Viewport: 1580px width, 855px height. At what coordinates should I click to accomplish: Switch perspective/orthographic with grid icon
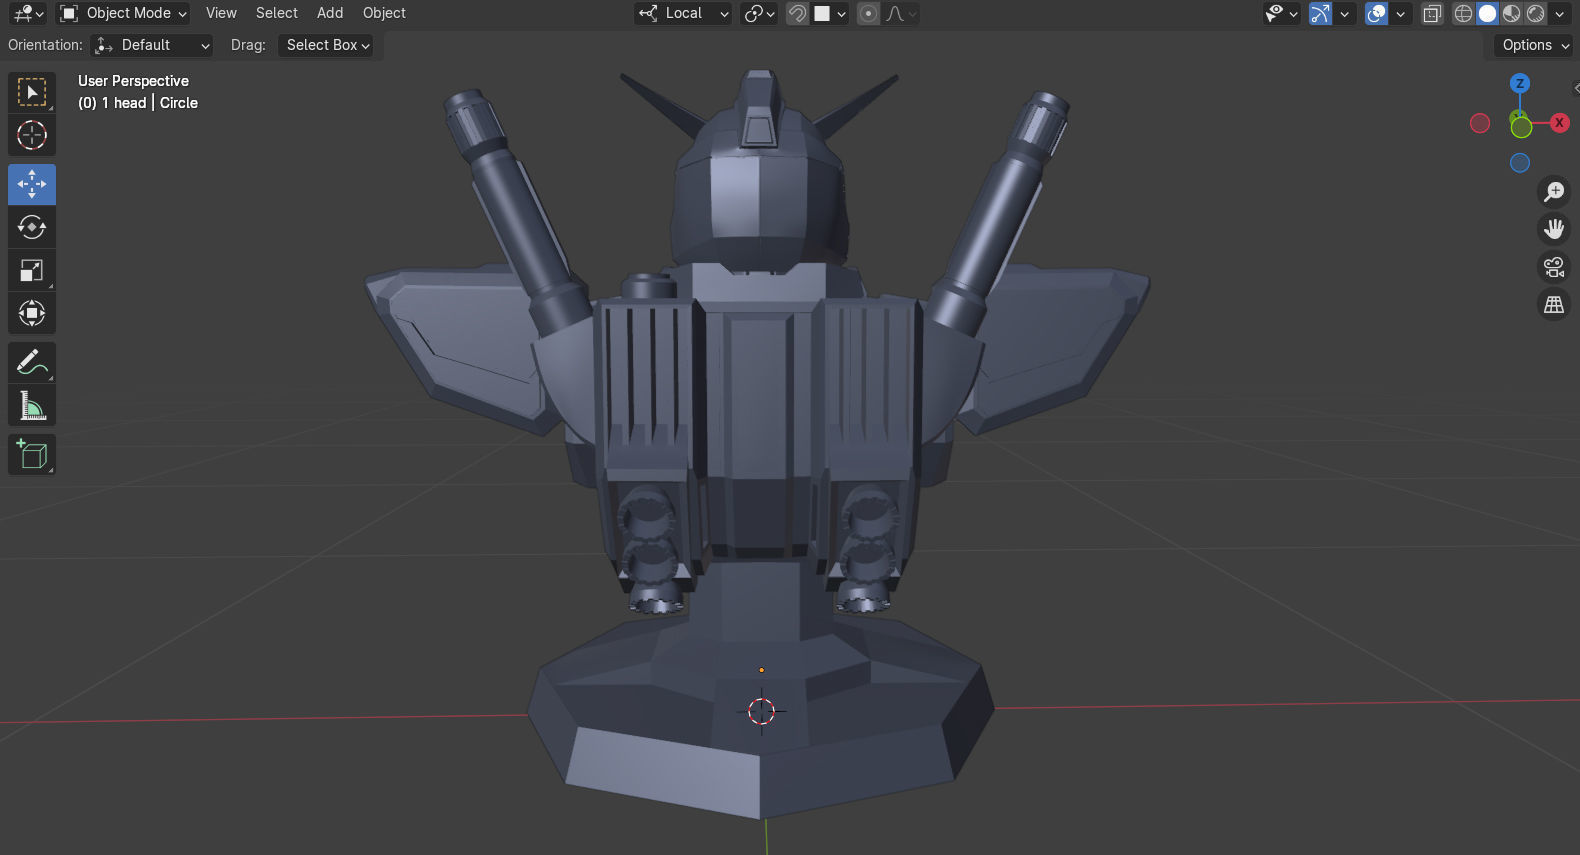1554,305
